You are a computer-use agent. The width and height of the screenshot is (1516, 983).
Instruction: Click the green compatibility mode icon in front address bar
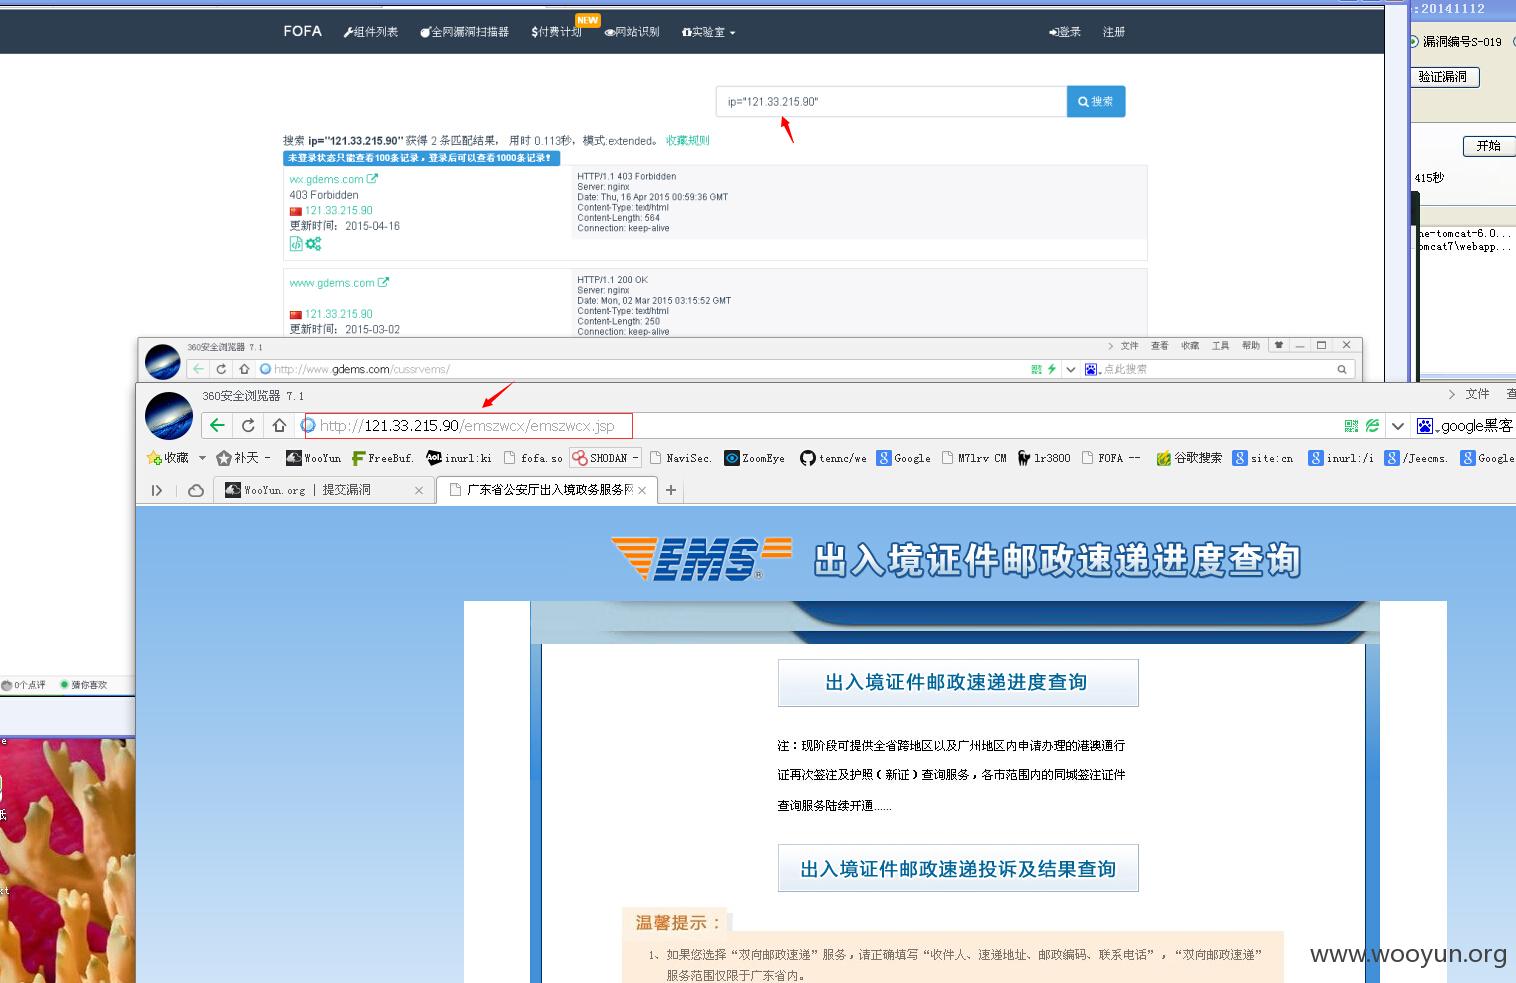pyautogui.click(x=1372, y=426)
